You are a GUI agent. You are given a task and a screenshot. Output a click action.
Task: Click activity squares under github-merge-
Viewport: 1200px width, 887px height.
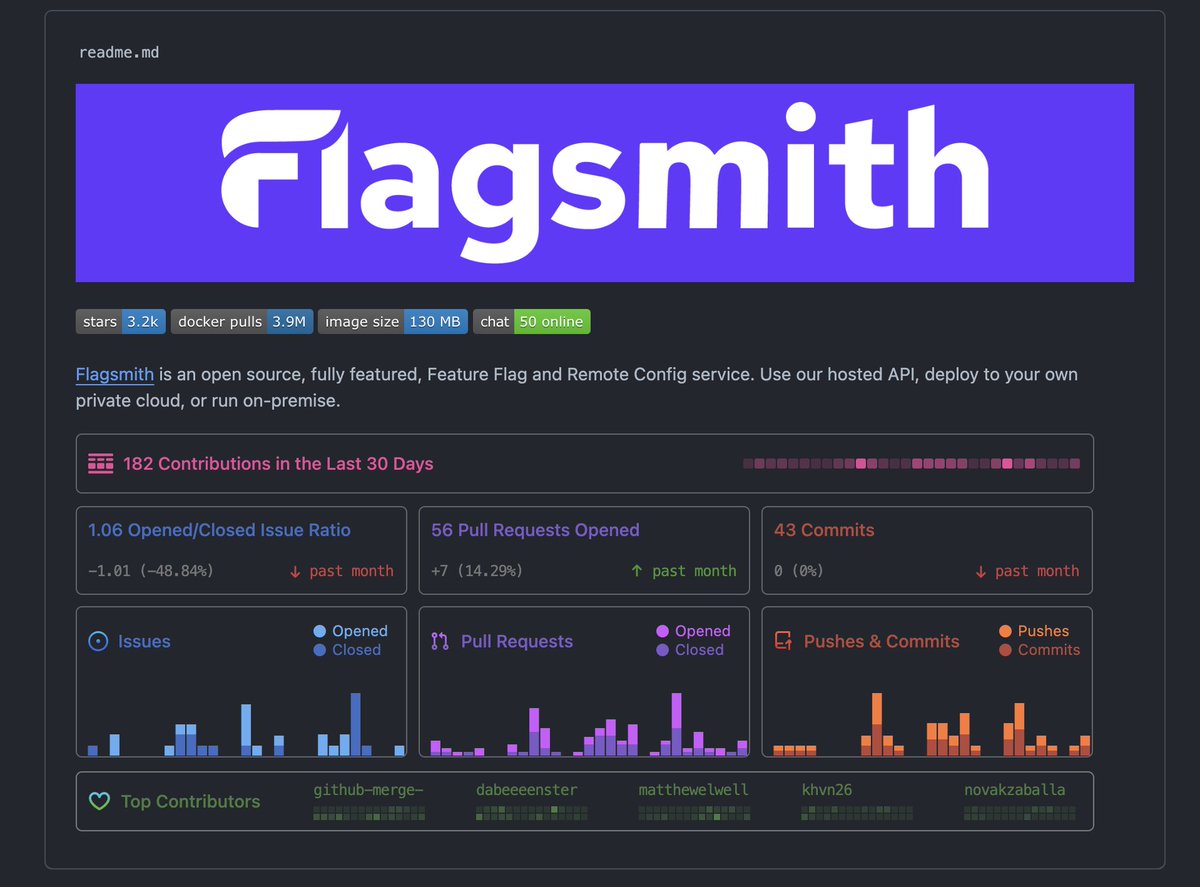tap(369, 813)
